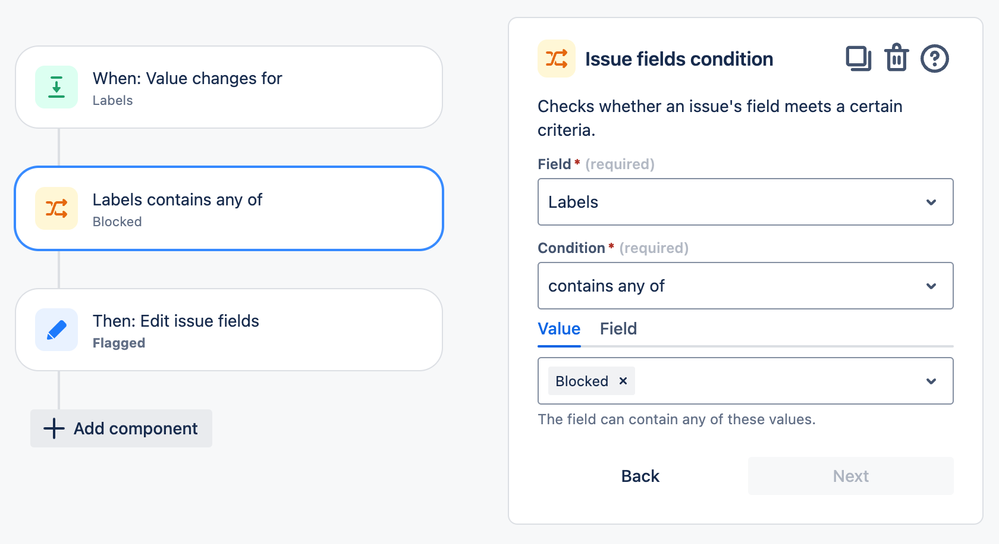Switch to the Value tab
The height and width of the screenshot is (544, 999).
[559, 329]
